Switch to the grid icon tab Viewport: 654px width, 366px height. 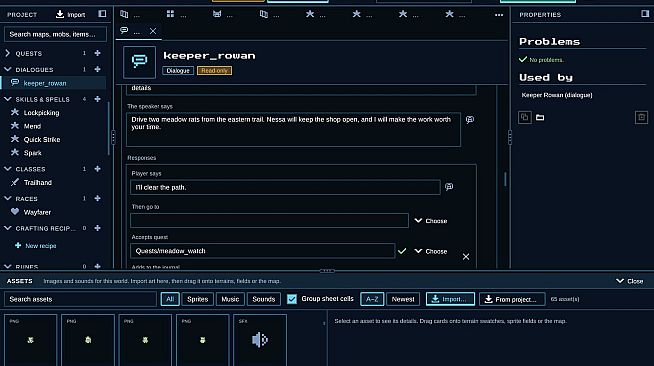coord(176,14)
